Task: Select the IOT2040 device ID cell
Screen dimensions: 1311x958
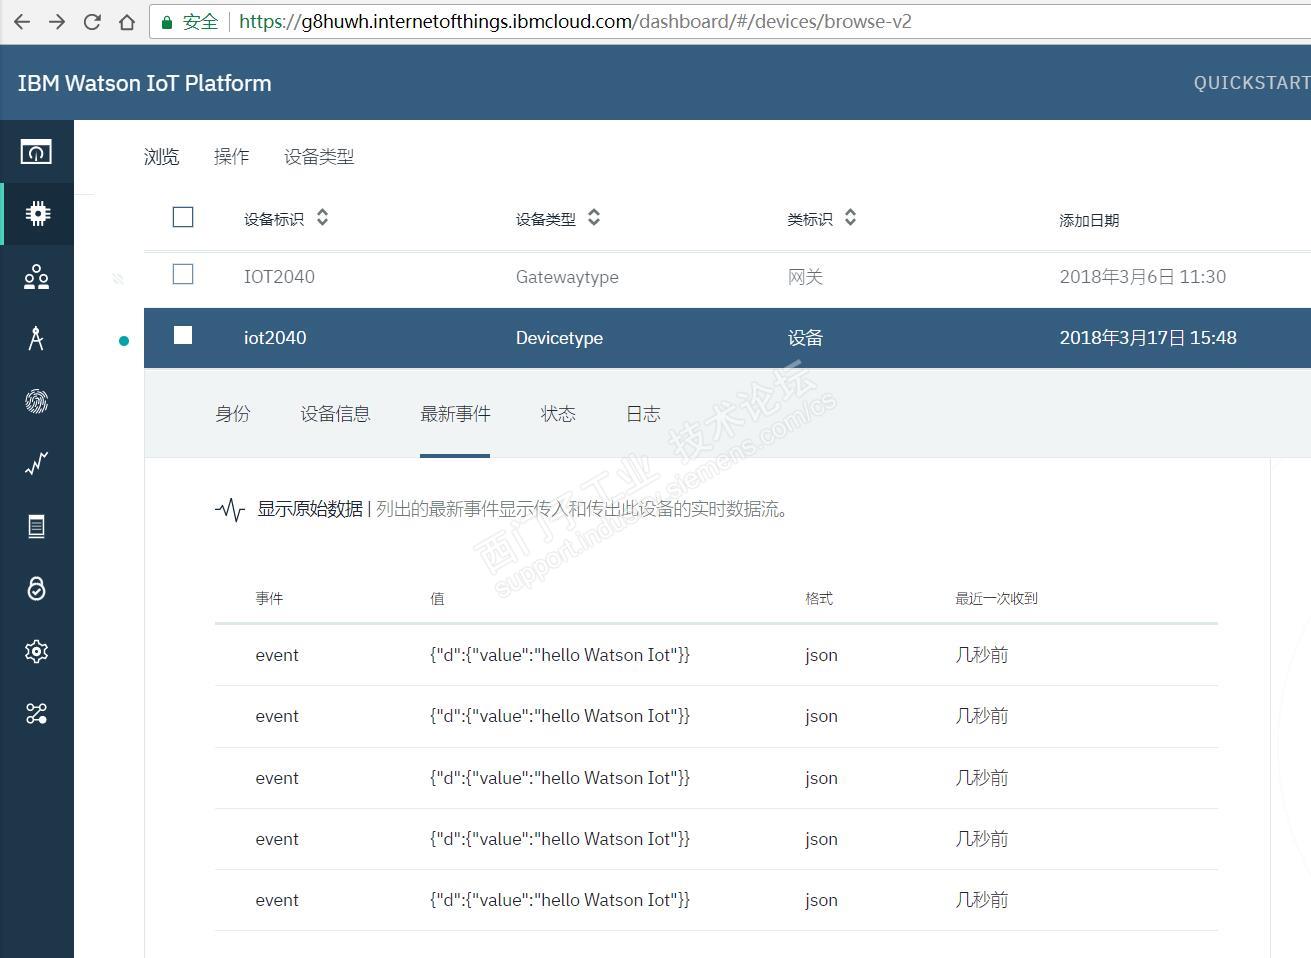Action: tap(279, 277)
